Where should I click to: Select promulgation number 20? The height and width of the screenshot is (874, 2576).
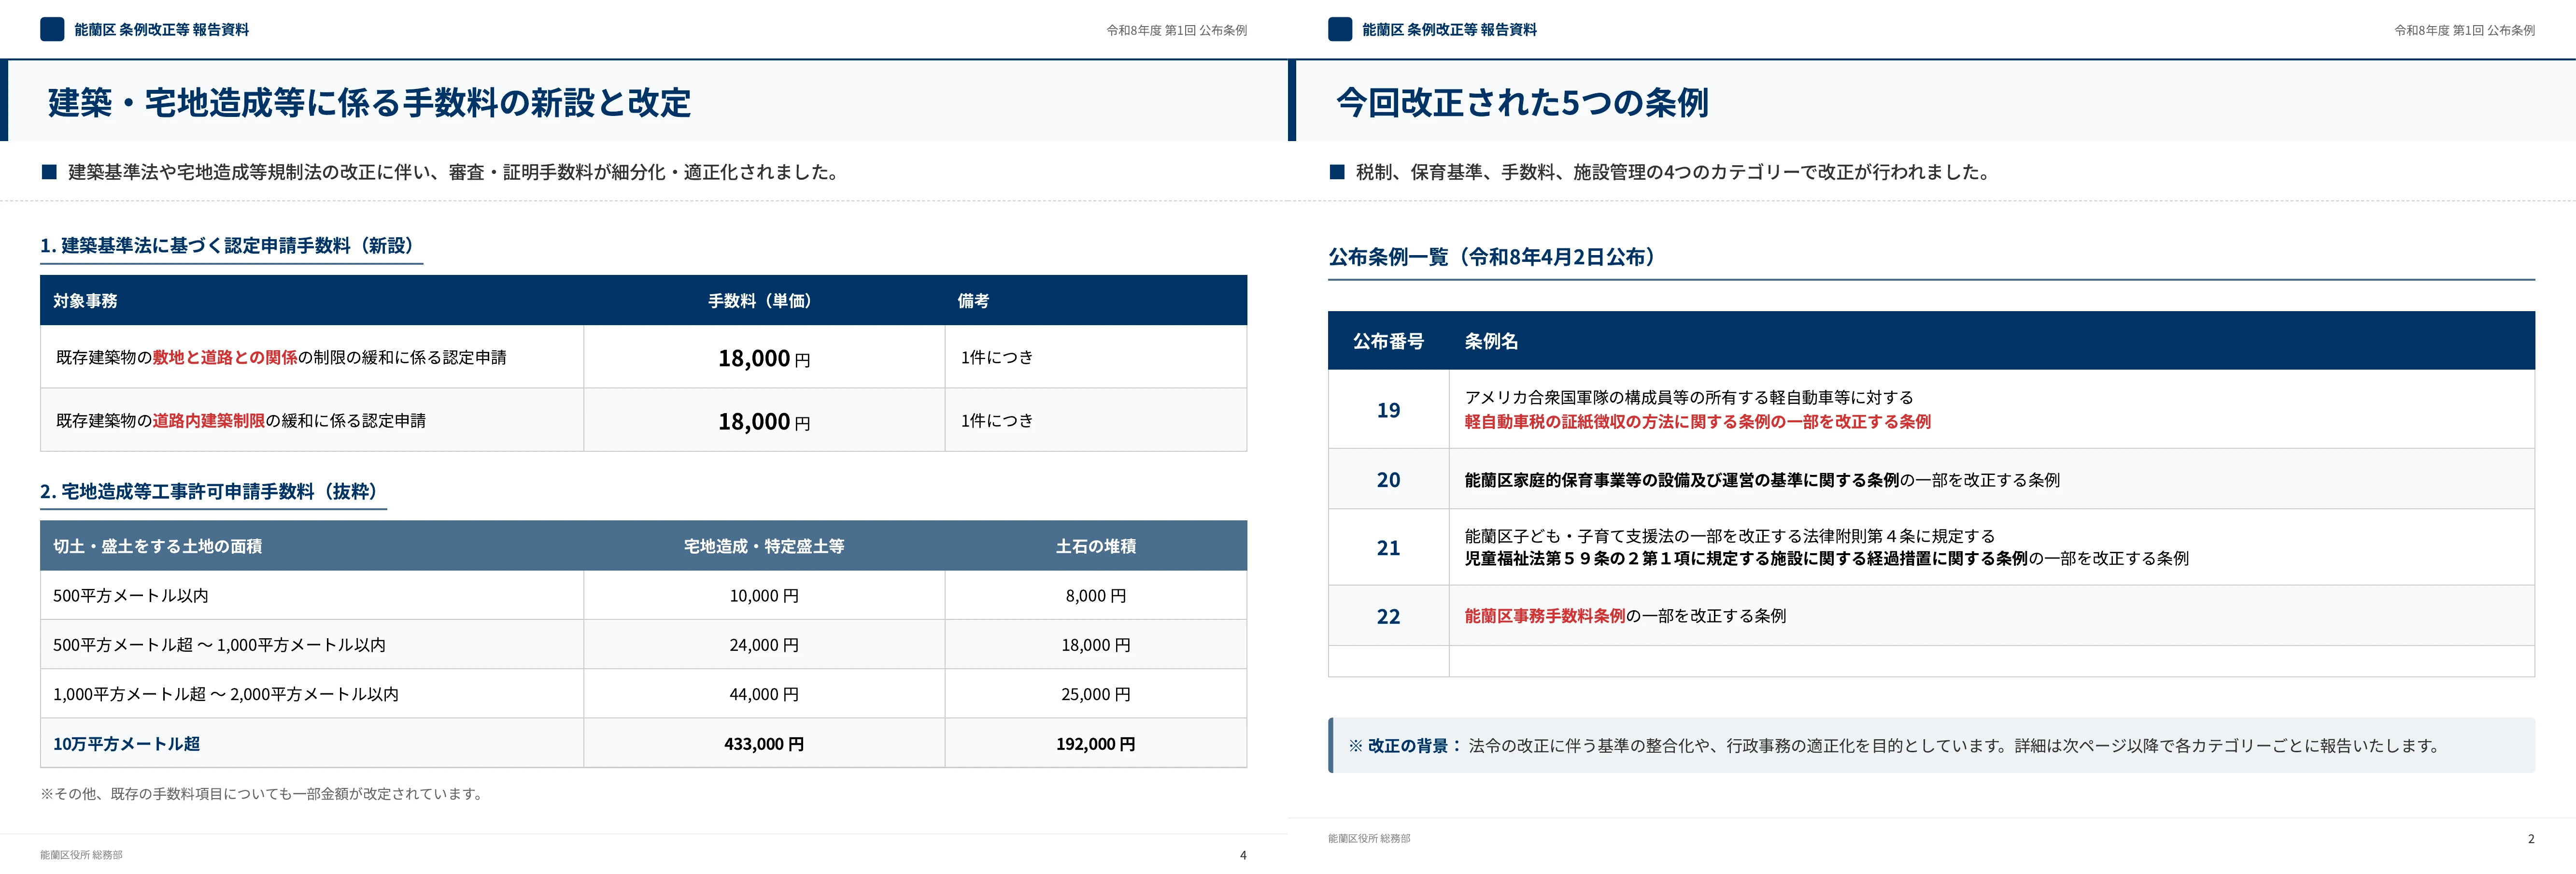click(1388, 480)
